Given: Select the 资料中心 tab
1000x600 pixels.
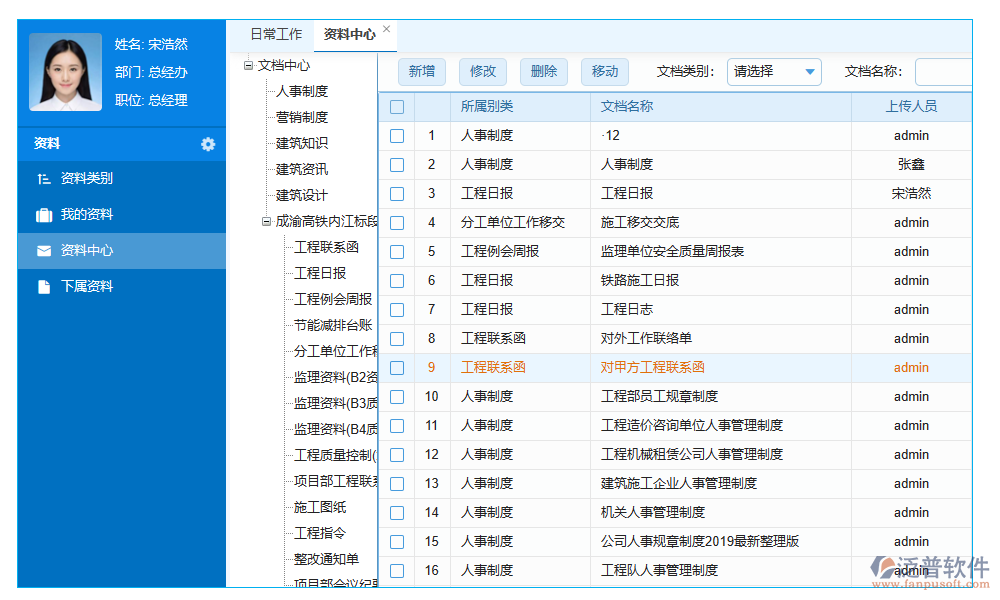Looking at the screenshot, I should (349, 31).
